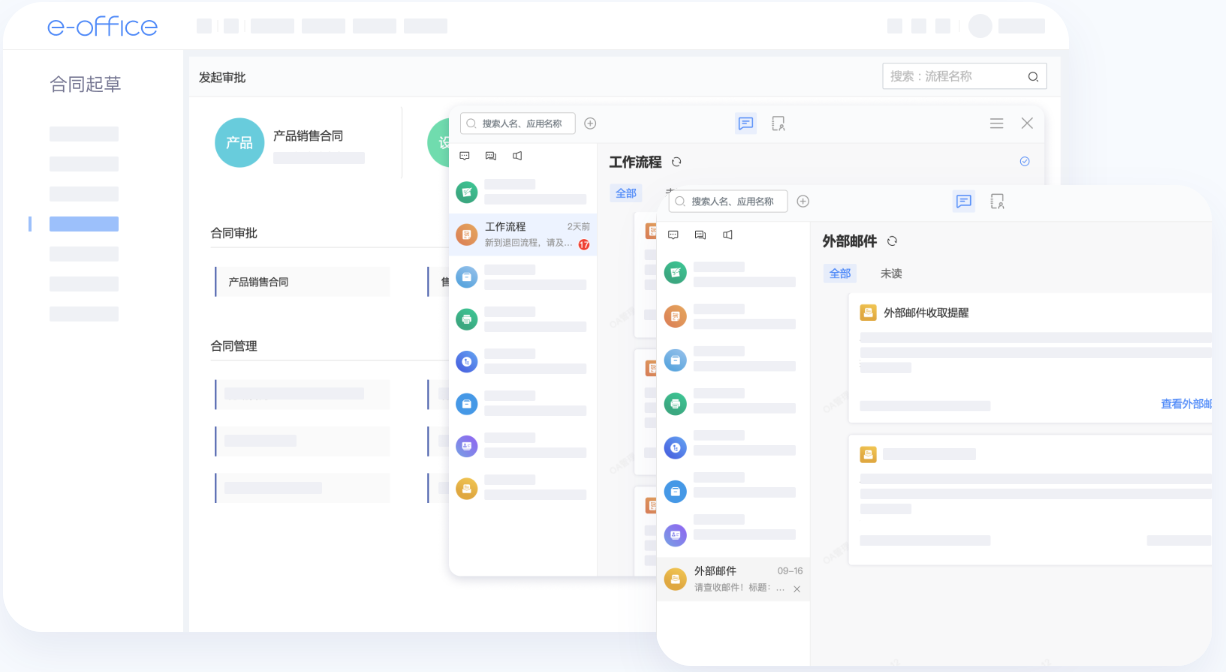
Task: Click the blue check-circle mark-read icon in the 工作流程 window
Action: (x=1024, y=161)
